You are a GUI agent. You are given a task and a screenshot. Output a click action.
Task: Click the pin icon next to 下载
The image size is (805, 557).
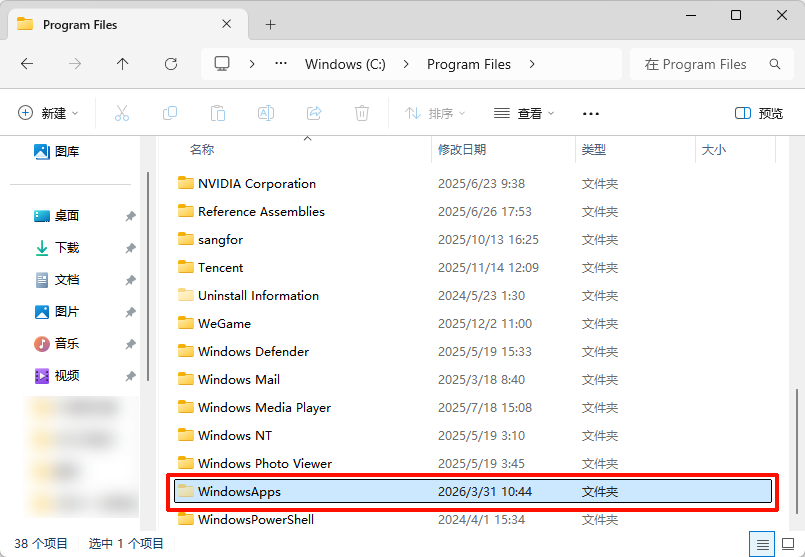[130, 248]
